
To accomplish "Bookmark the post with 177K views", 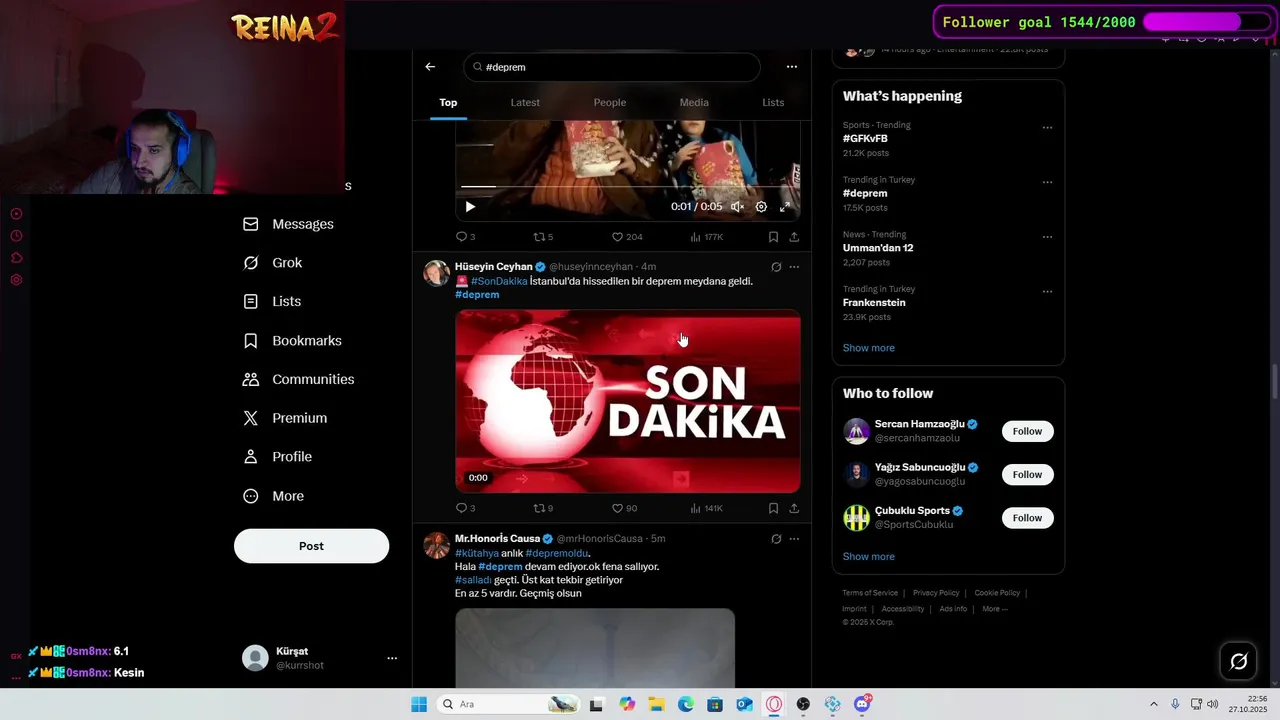I will coord(773,237).
